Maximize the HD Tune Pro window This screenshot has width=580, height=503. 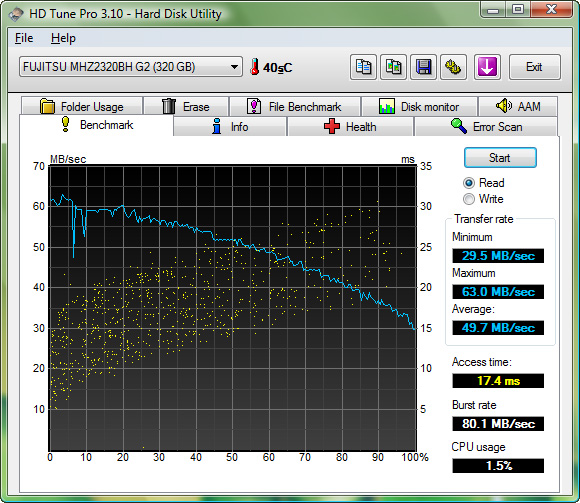[x=518, y=10]
